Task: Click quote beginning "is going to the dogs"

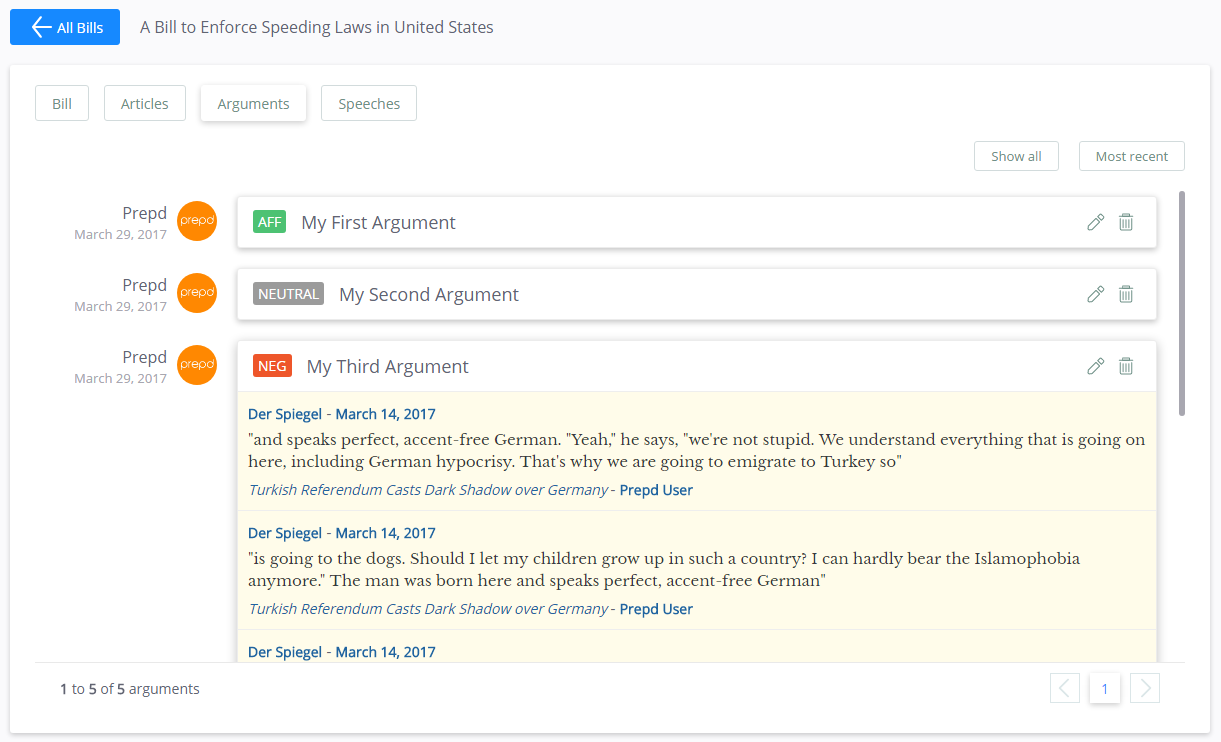Action: pyautogui.click(x=664, y=569)
